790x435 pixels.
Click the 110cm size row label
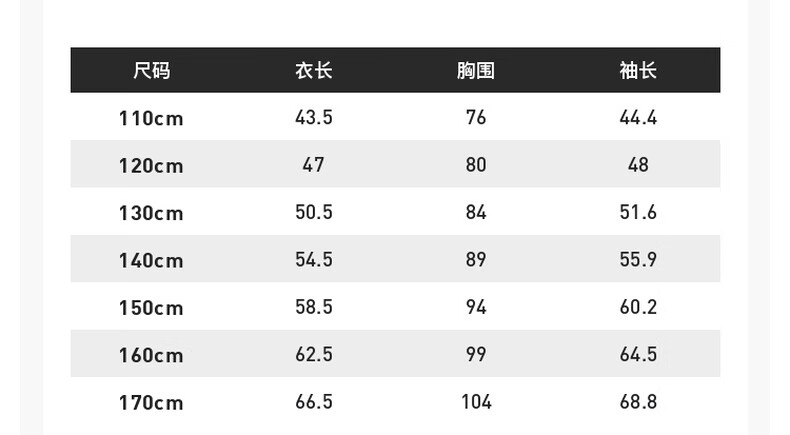point(151,118)
